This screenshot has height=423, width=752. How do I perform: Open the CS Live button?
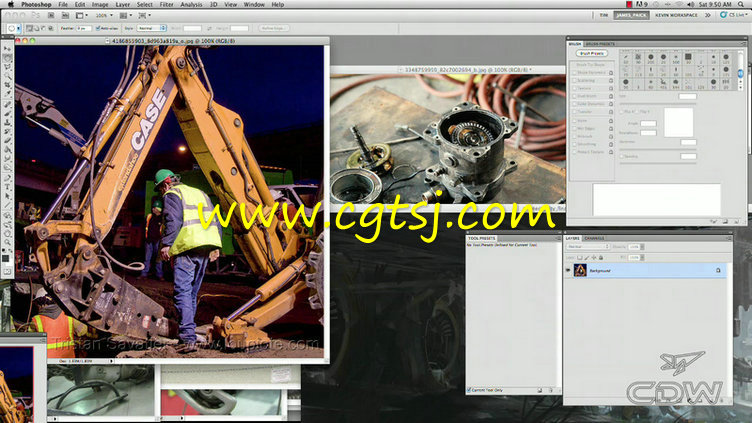pos(734,15)
